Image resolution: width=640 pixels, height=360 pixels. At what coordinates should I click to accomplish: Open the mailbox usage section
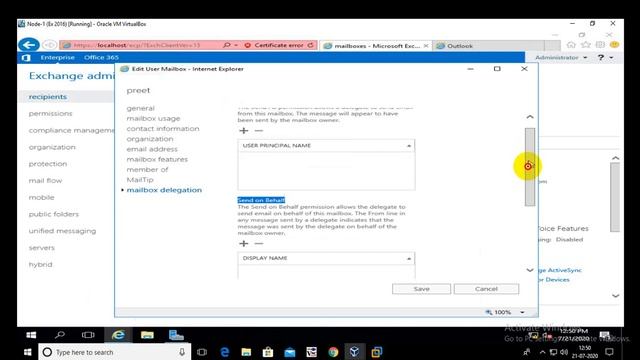pos(153,118)
